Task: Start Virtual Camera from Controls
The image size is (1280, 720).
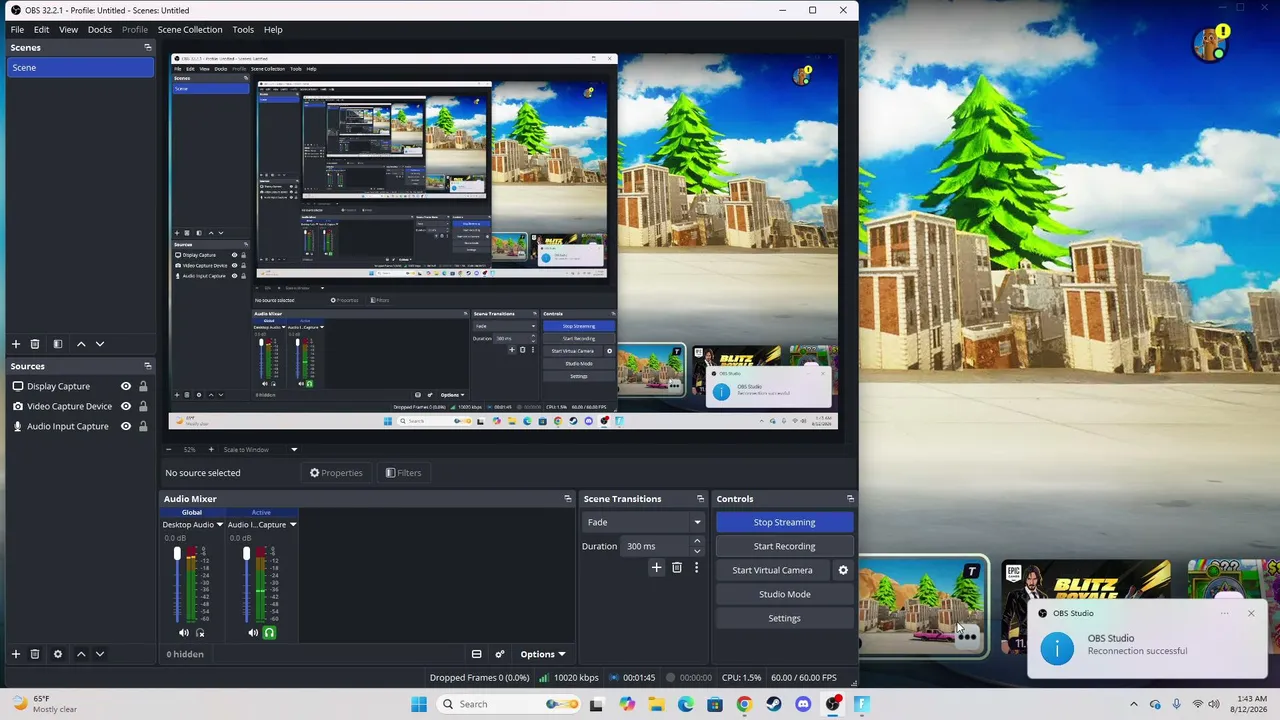Action: [x=772, y=570]
